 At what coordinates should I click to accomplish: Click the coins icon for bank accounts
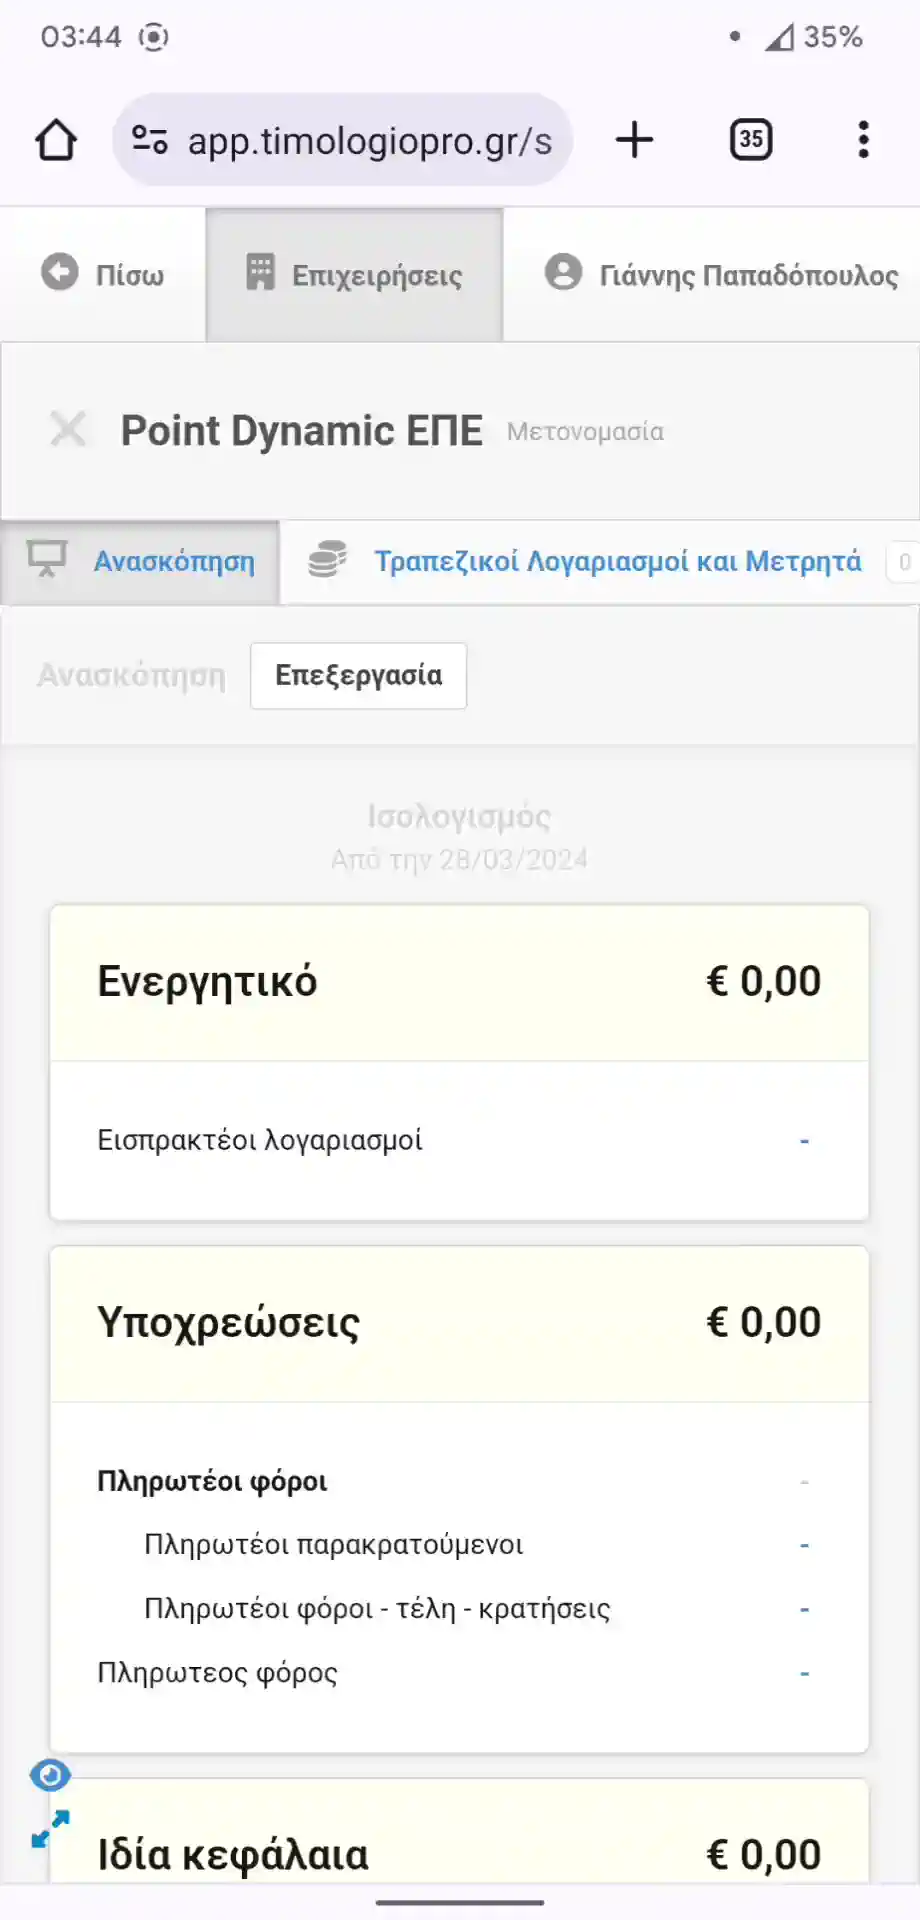pos(327,560)
